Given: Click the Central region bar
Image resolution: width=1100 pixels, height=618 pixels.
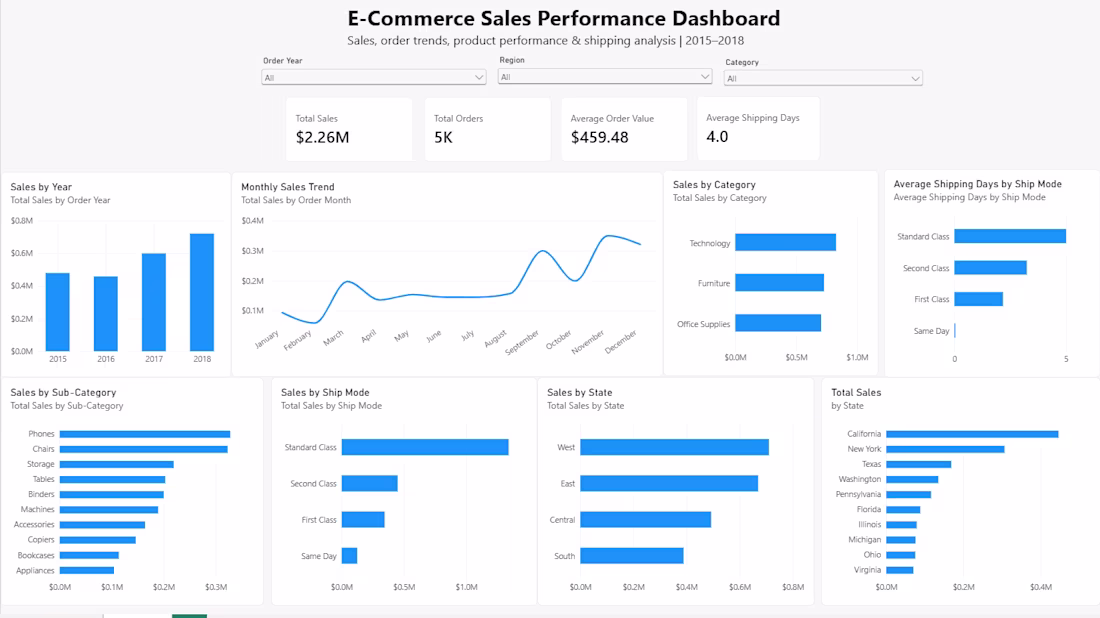Looking at the screenshot, I should coord(645,520).
